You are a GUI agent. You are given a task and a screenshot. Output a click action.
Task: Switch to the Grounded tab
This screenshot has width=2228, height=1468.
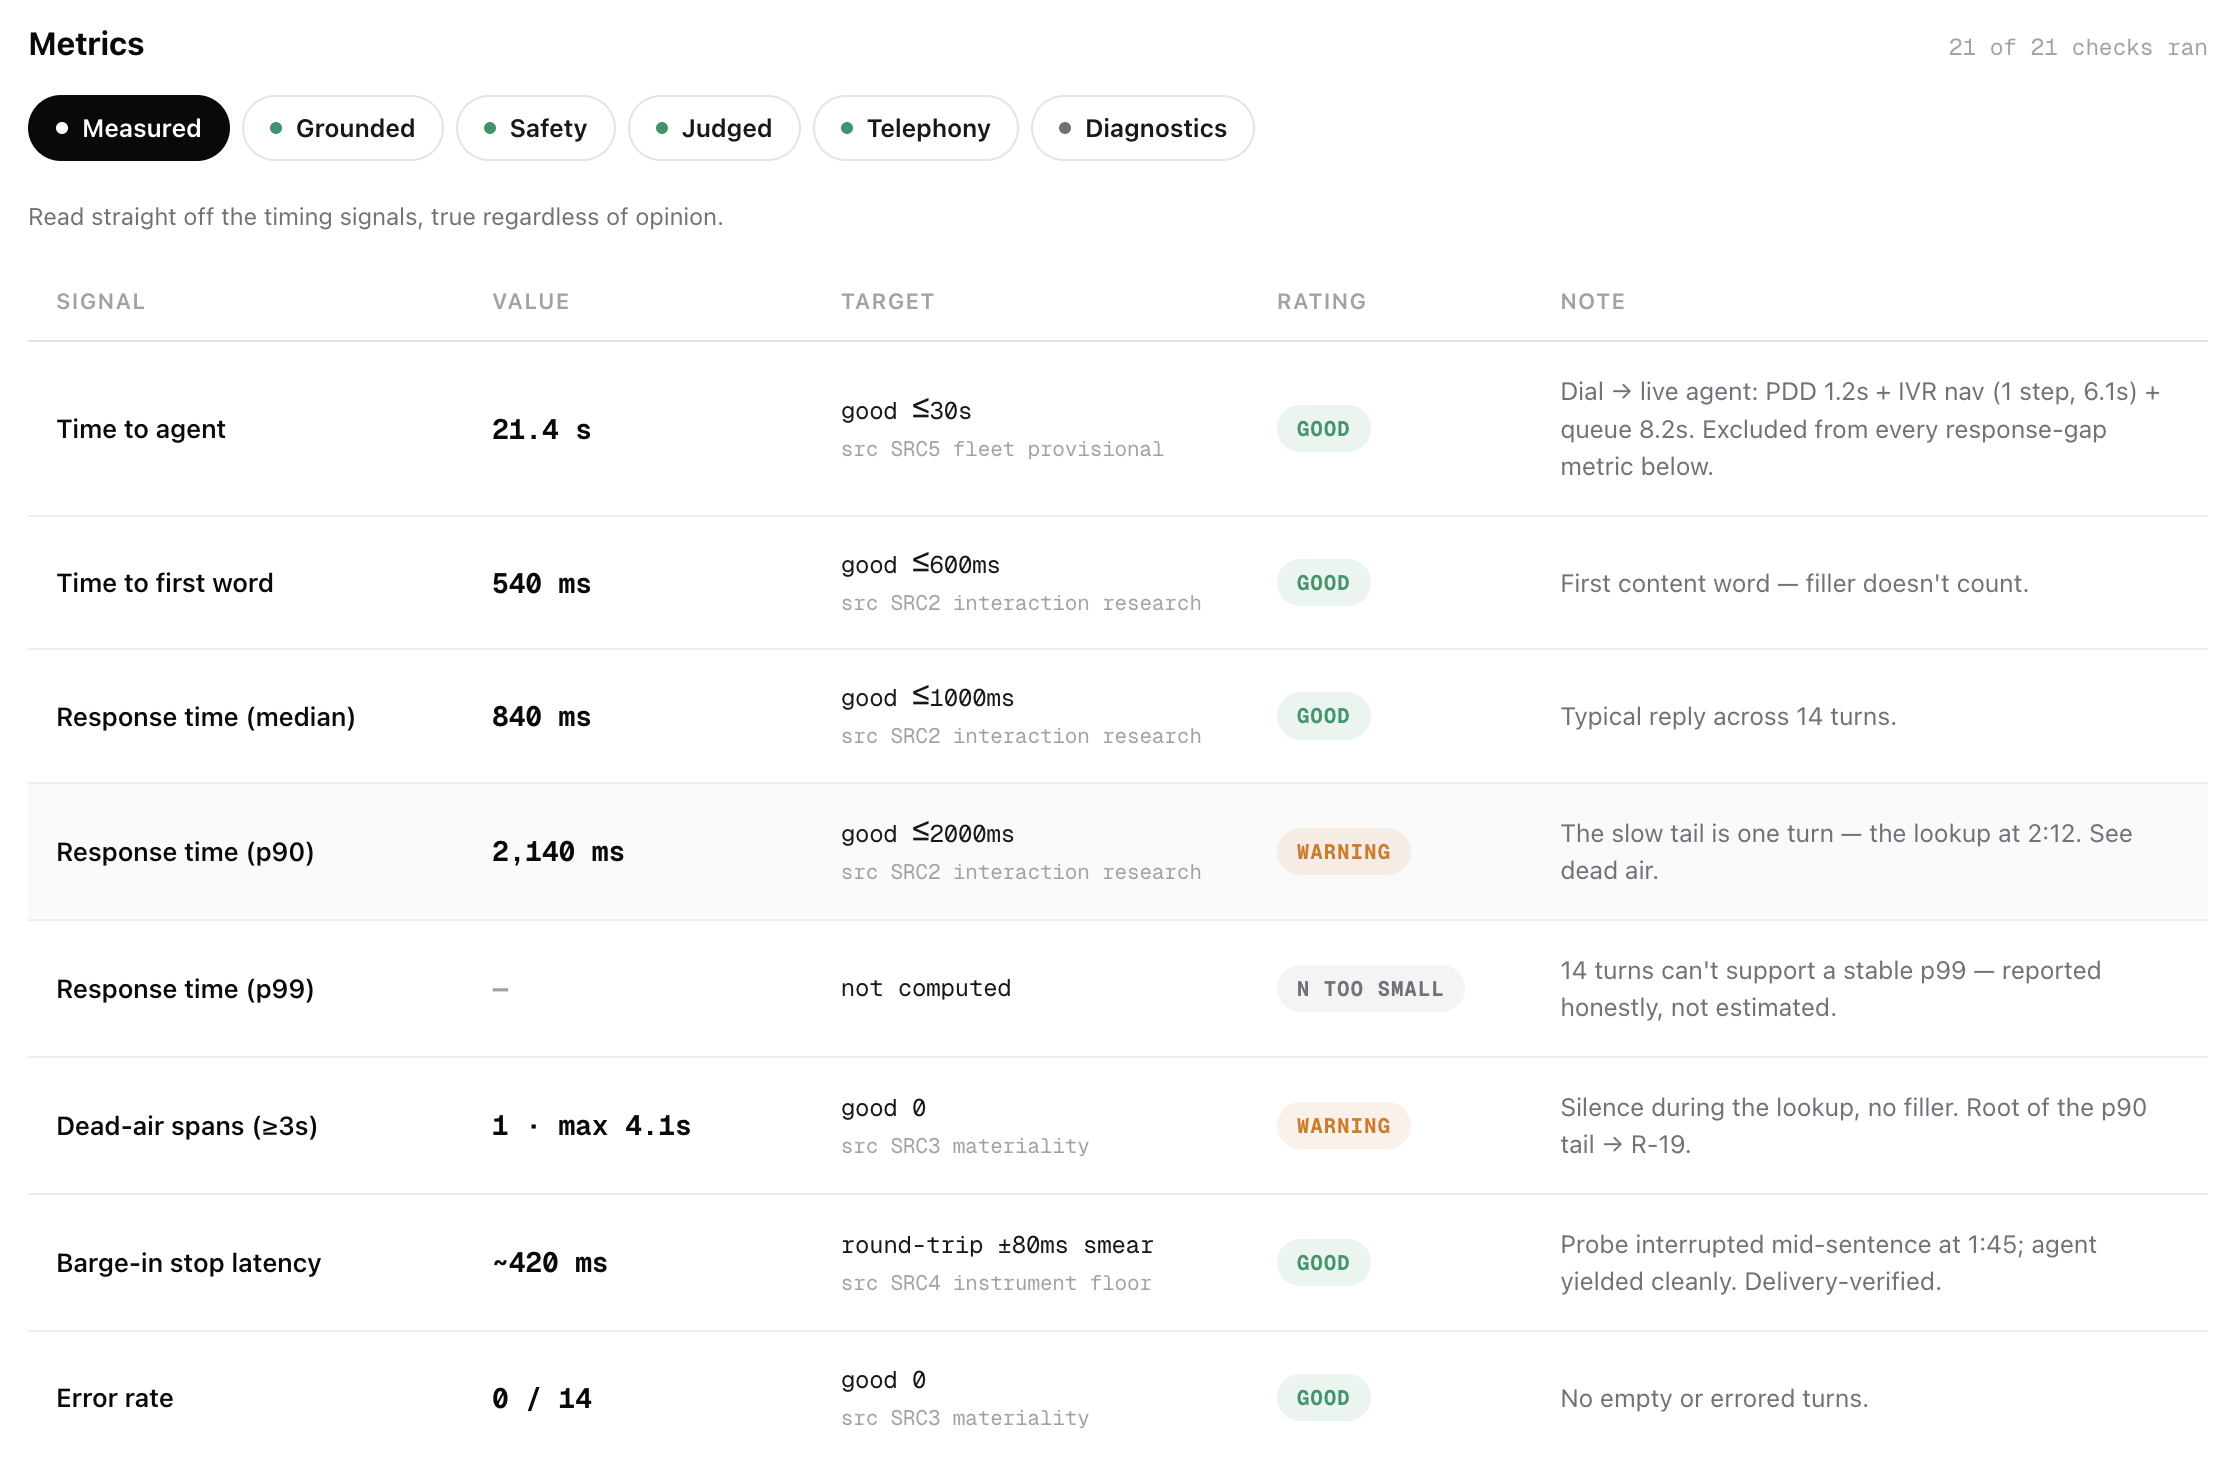343,128
